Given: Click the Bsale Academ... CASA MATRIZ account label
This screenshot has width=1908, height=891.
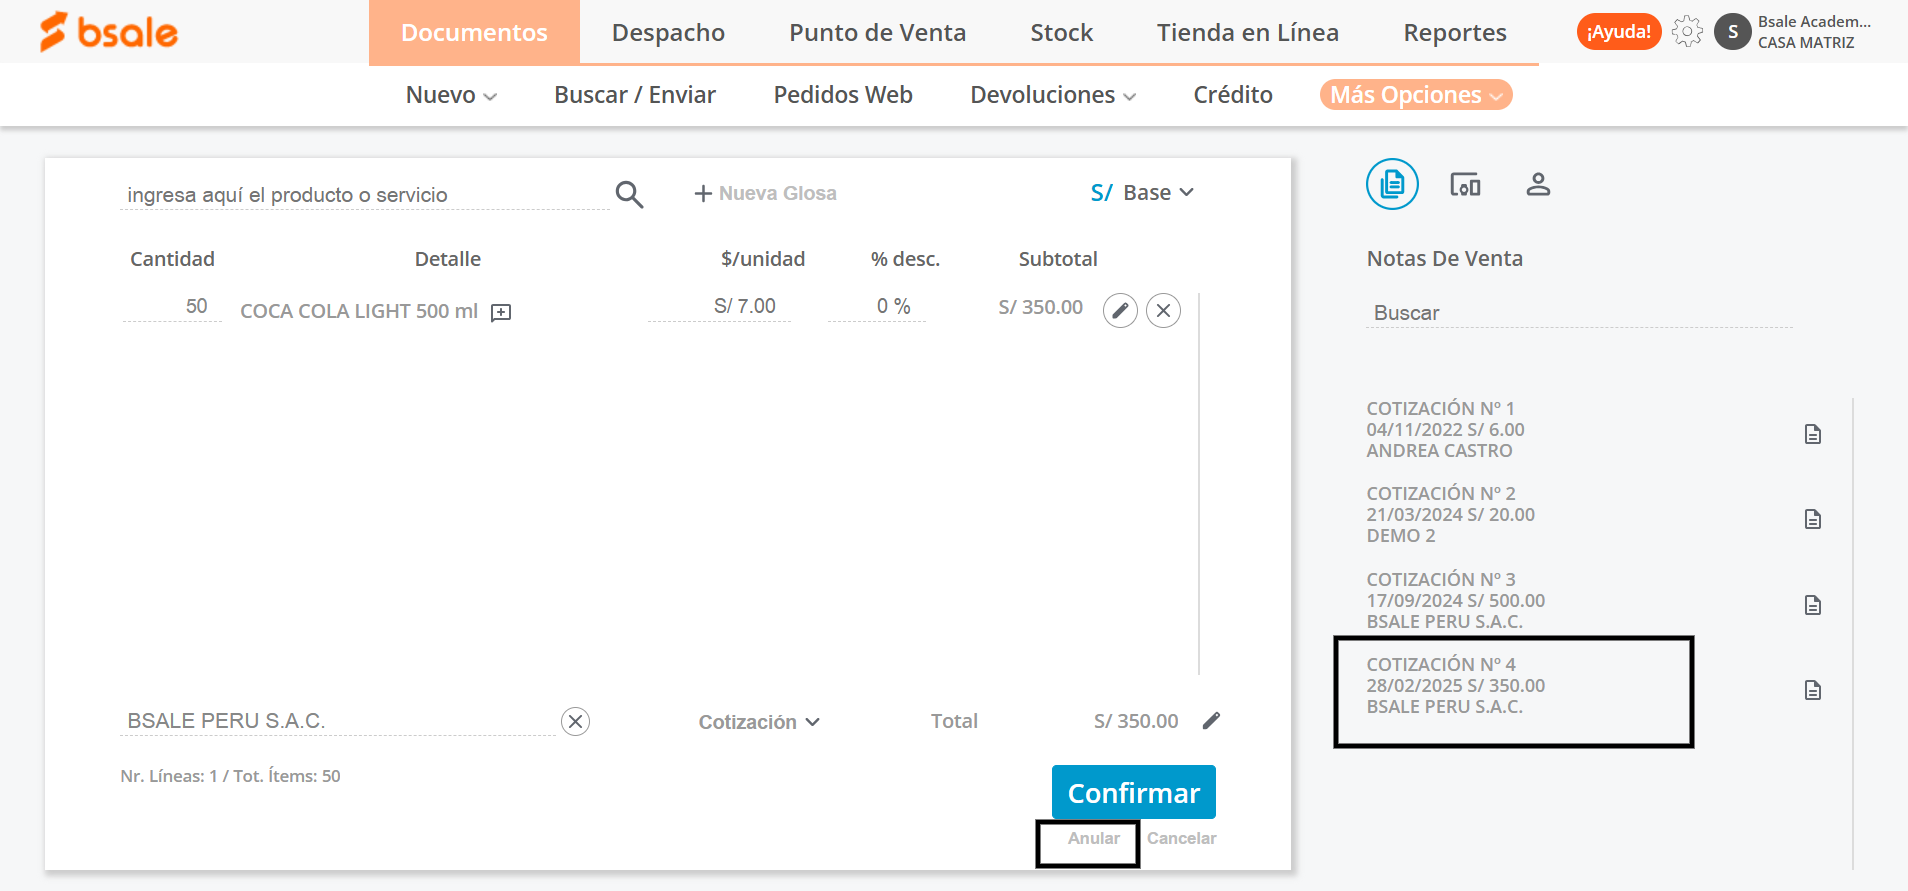Looking at the screenshot, I should [x=1814, y=32].
